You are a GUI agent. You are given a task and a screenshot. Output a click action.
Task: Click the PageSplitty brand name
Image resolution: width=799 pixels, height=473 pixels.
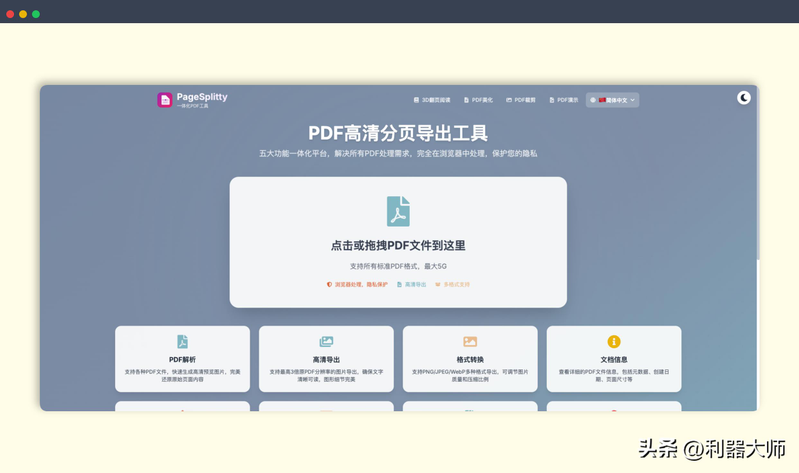[x=202, y=97]
